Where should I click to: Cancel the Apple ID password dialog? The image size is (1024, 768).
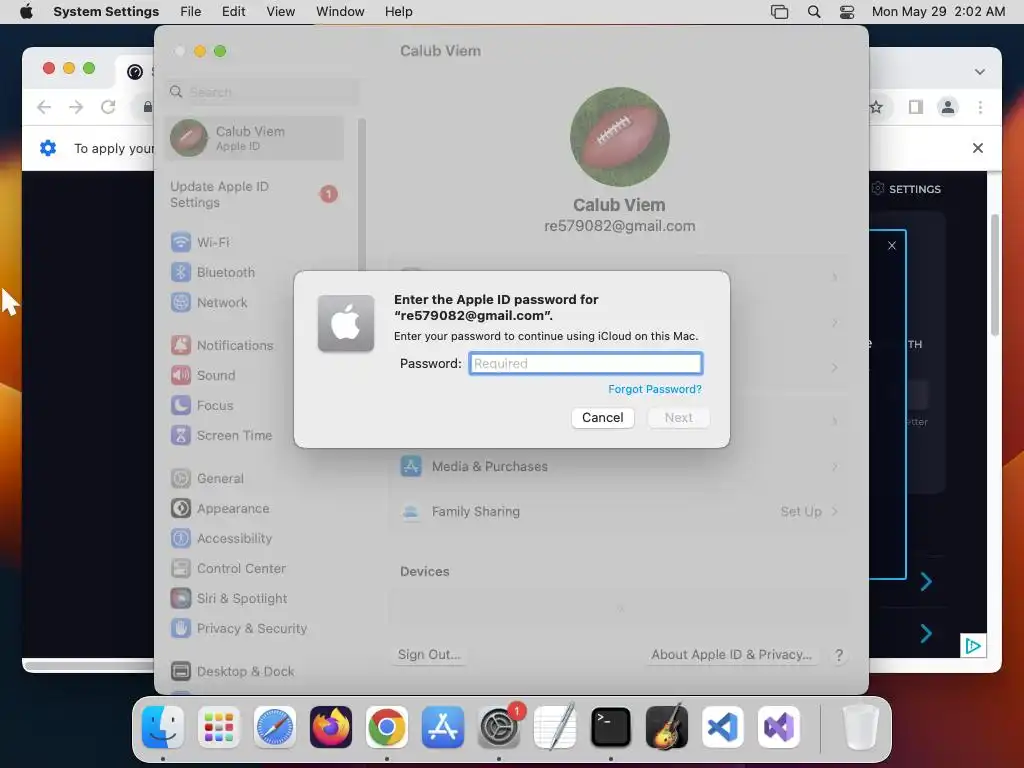(x=602, y=417)
